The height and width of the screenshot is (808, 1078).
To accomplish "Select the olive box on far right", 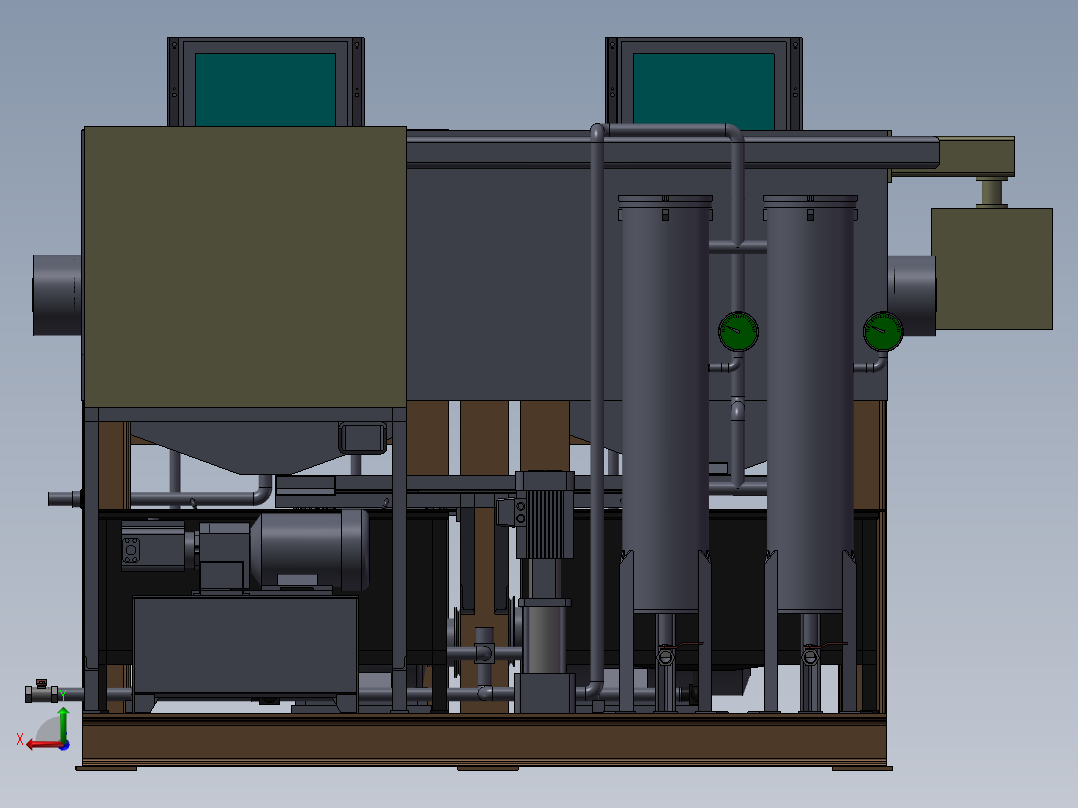I will point(991,268).
